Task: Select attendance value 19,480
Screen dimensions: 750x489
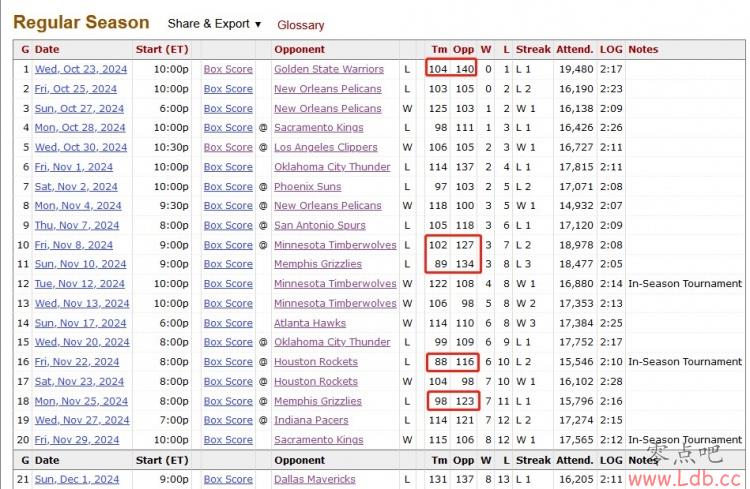Action: pyautogui.click(x=576, y=69)
